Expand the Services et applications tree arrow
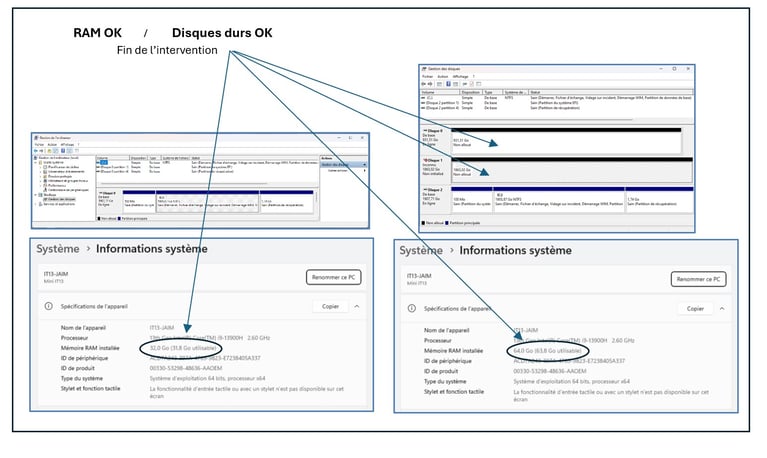767x458 pixels. click(36, 204)
